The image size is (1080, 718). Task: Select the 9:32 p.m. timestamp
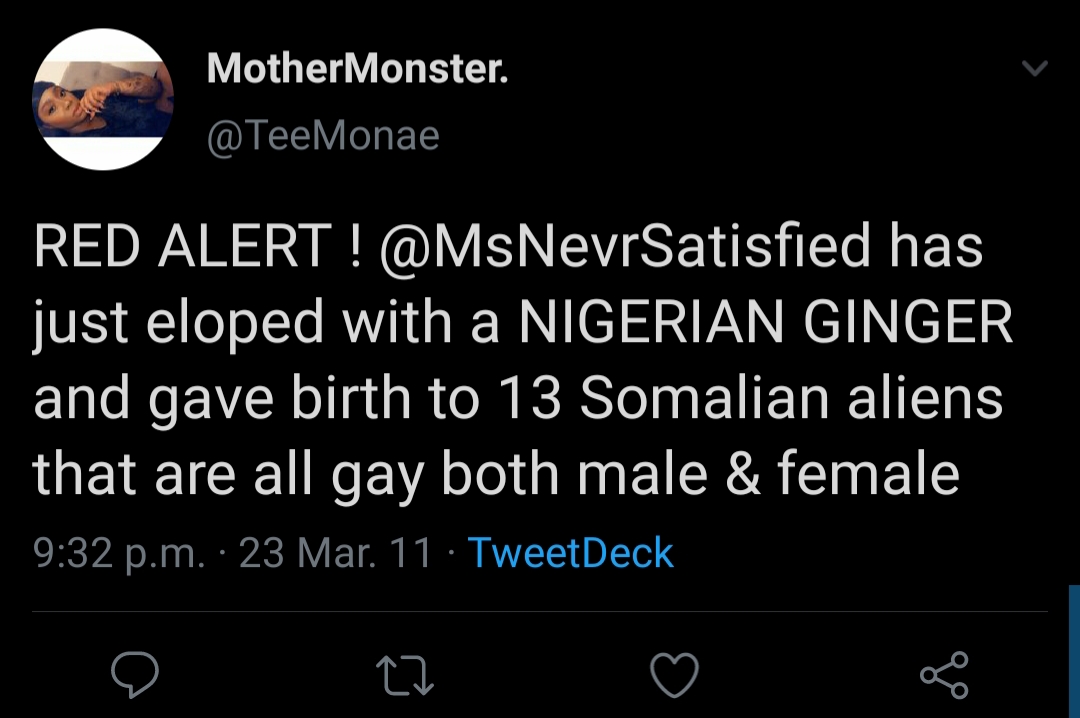click(118, 553)
